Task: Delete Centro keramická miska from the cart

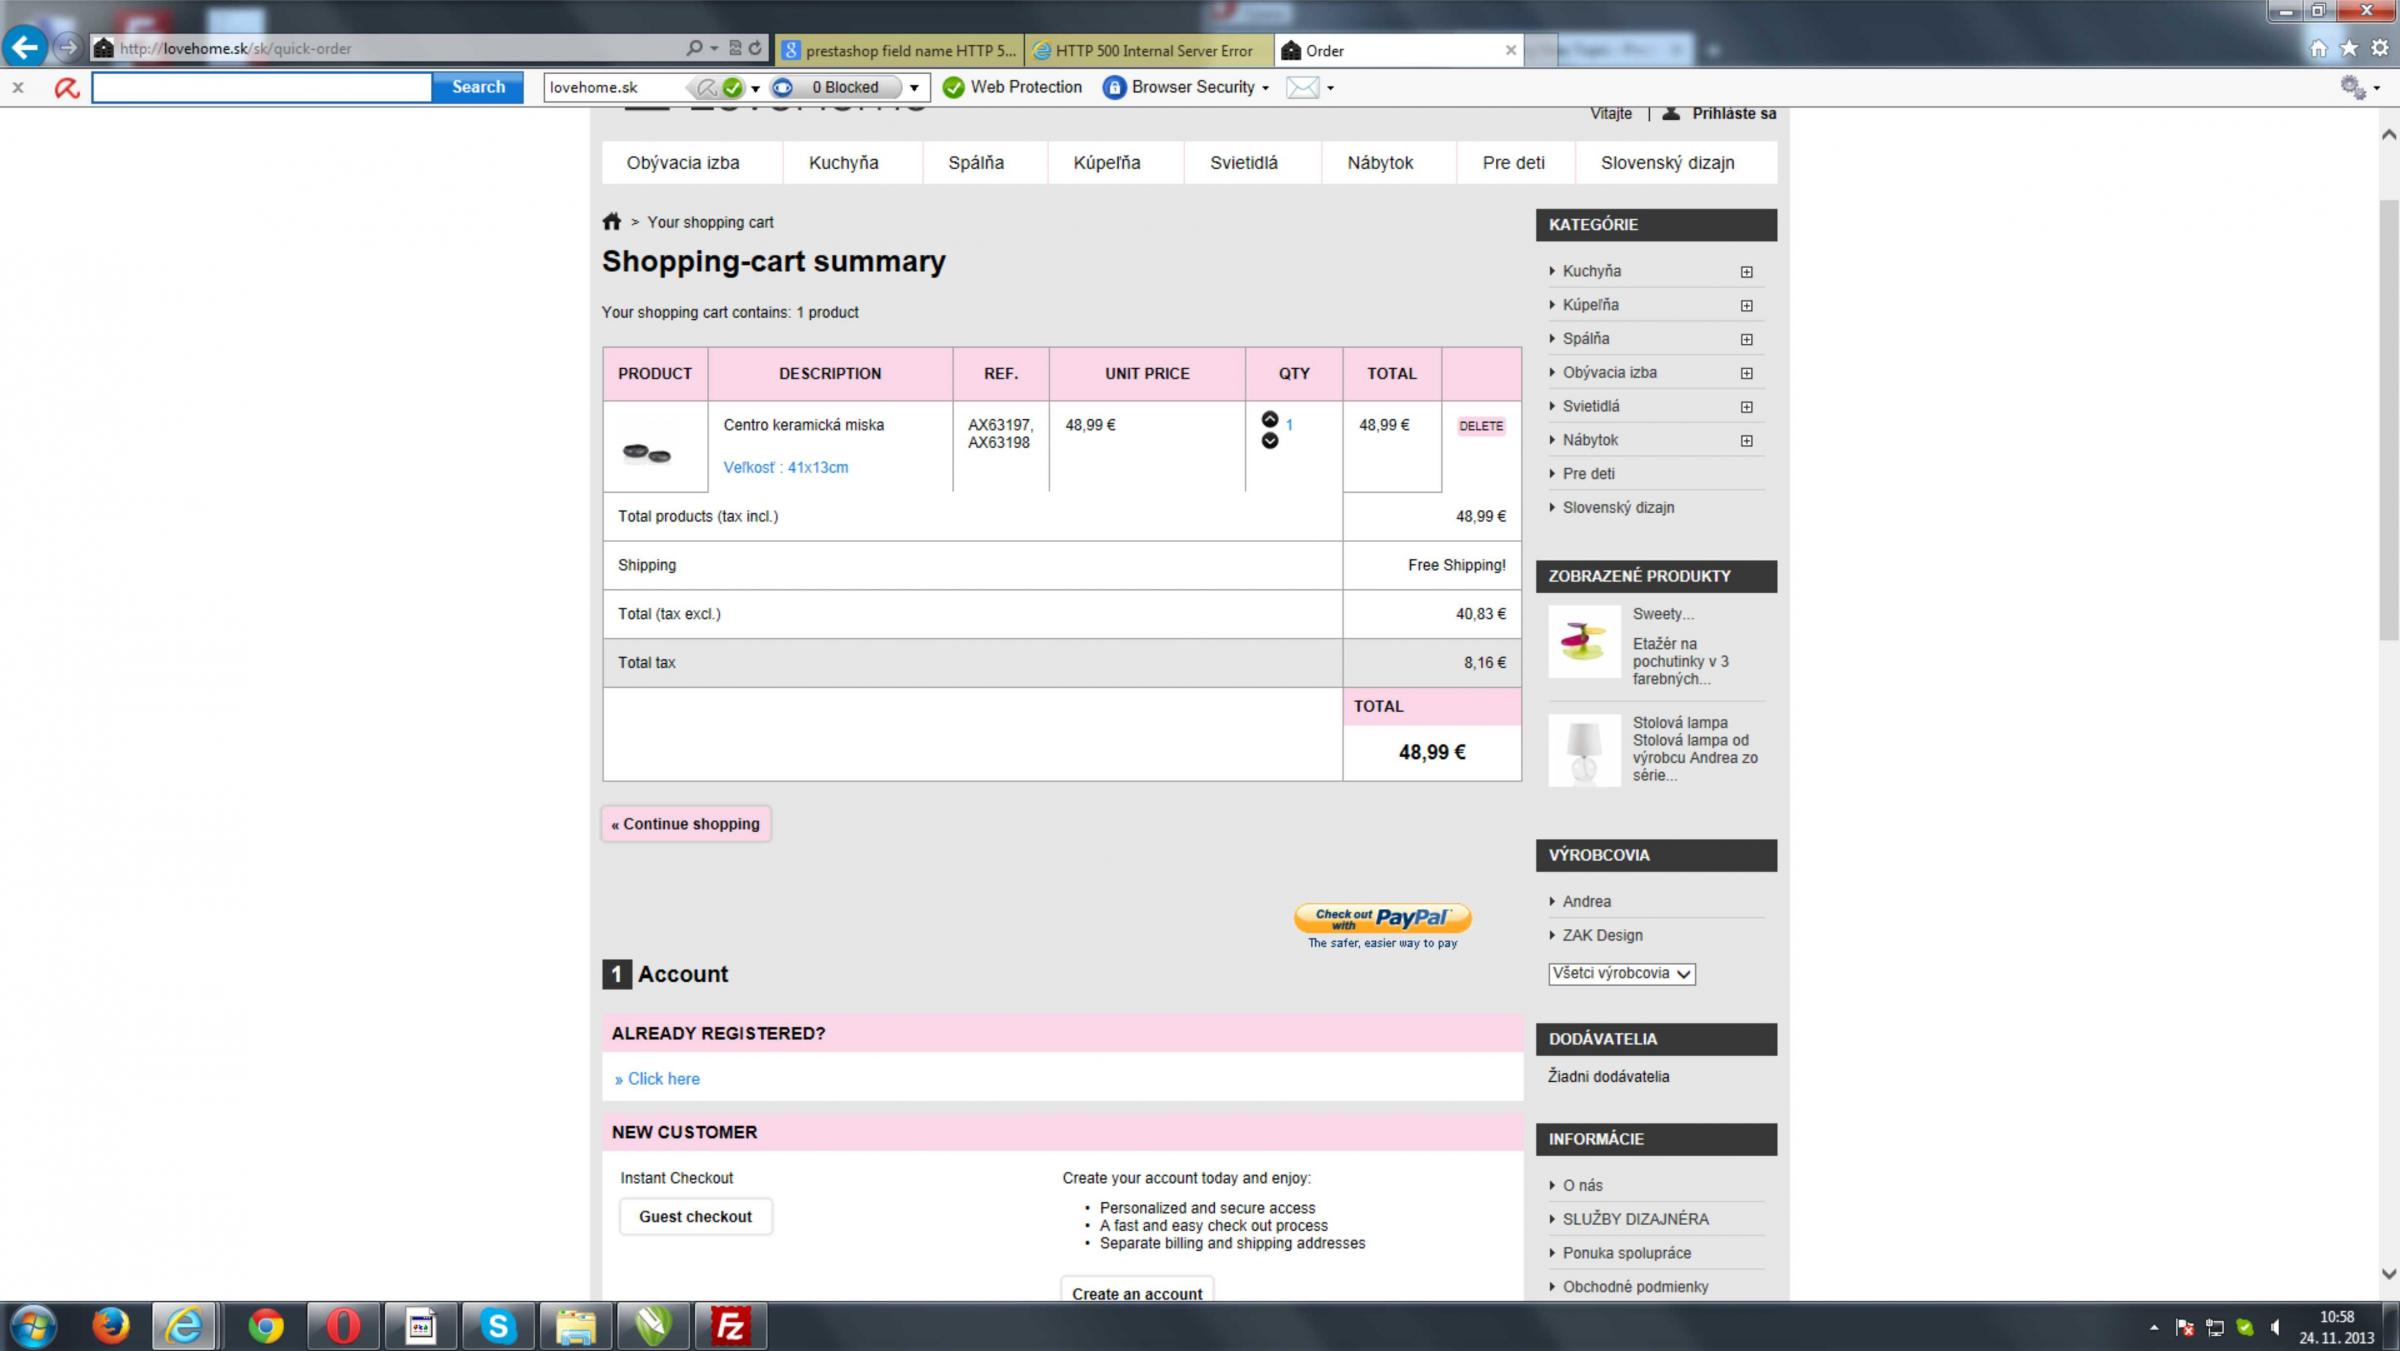Action: click(x=1480, y=426)
